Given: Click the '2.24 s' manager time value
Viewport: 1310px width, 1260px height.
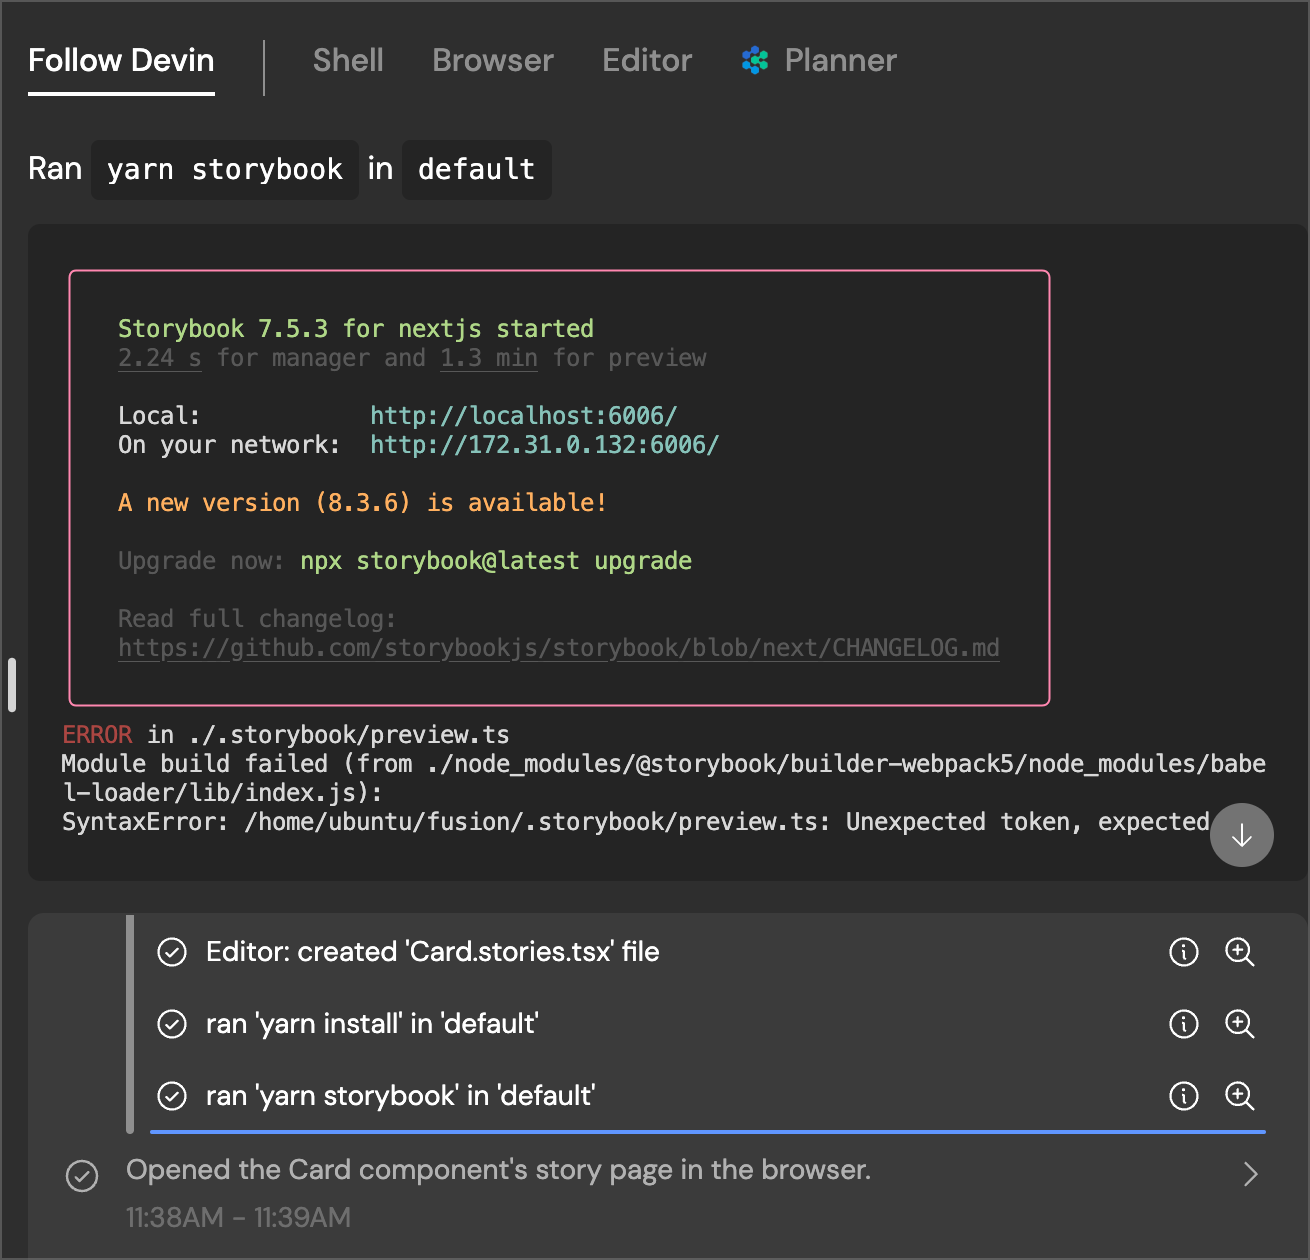Looking at the screenshot, I should pyautogui.click(x=160, y=358).
